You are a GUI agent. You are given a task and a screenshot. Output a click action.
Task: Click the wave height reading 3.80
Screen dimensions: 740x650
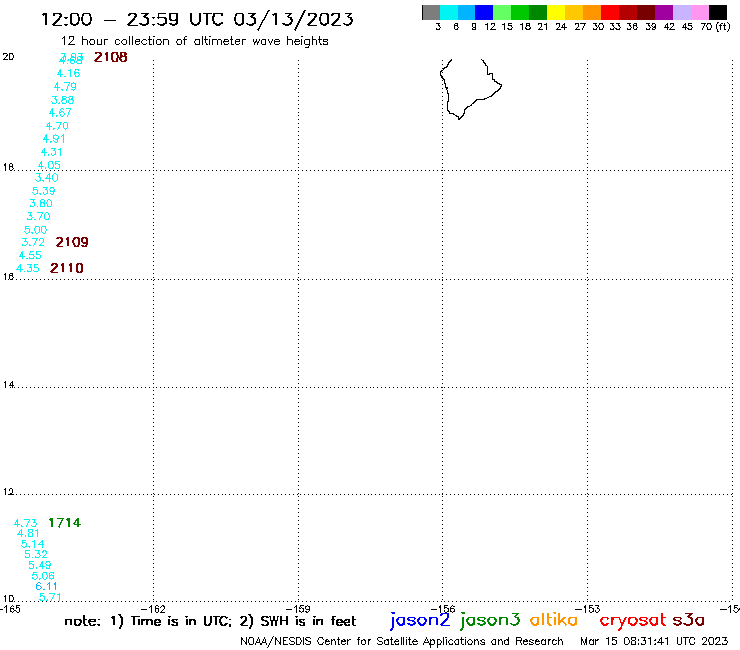pyautogui.click(x=41, y=203)
